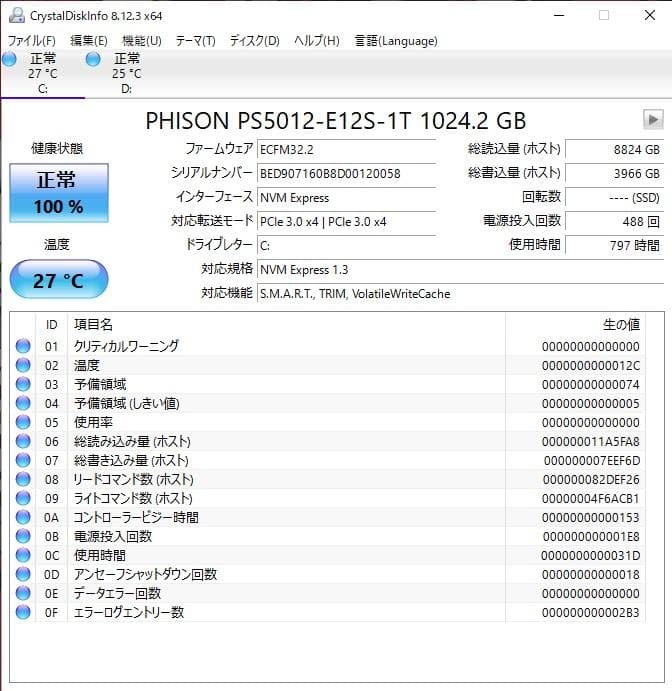Click status icon for 03 予備領域 row
Image resolution: width=672 pixels, height=691 pixels.
point(23,384)
